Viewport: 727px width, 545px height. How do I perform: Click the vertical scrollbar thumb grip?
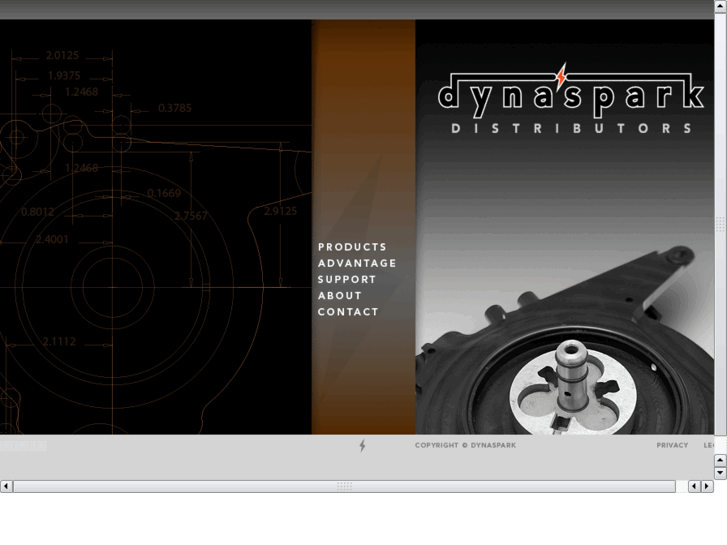pyautogui.click(x=720, y=225)
